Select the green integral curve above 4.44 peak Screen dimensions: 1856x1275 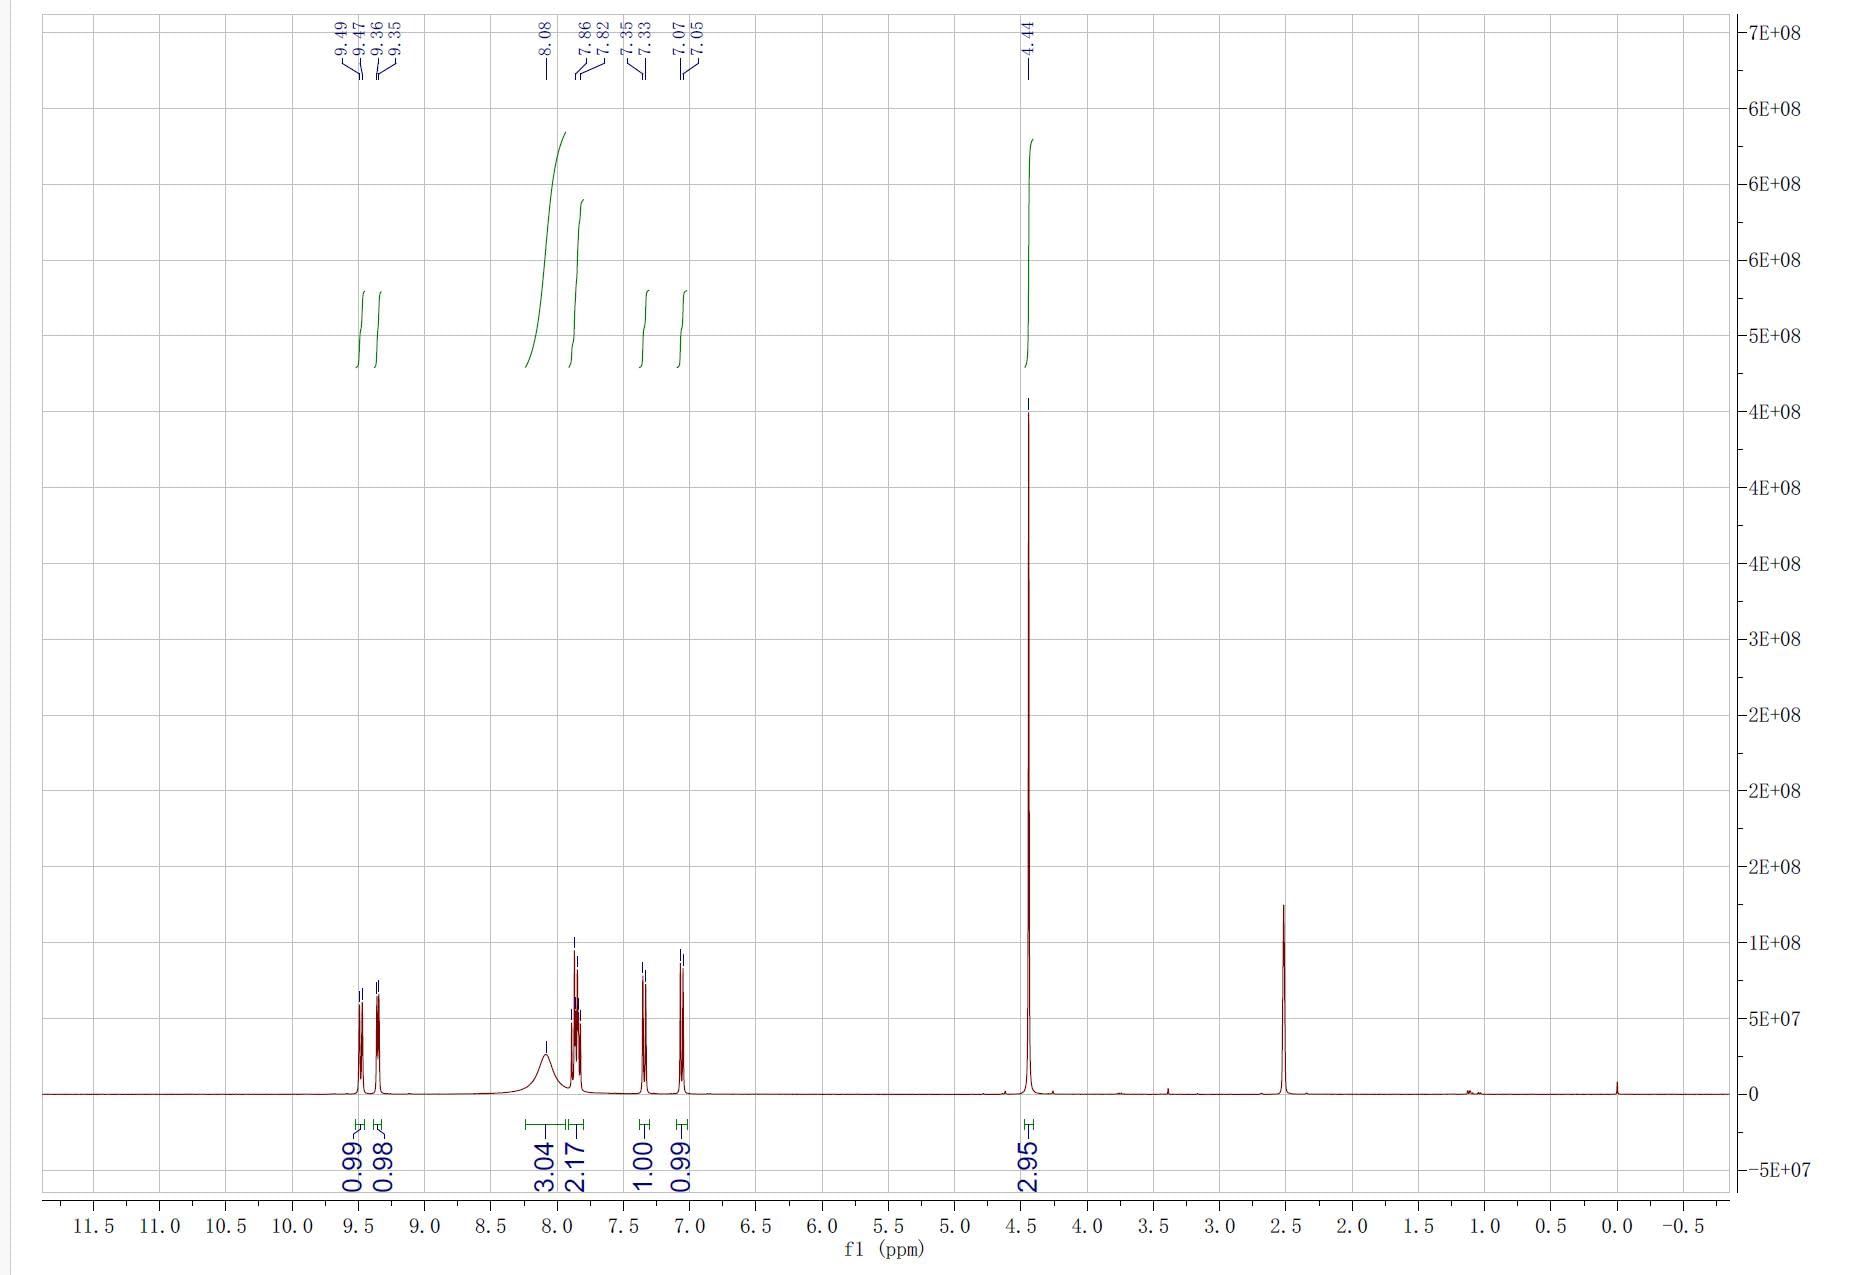tap(1030, 250)
